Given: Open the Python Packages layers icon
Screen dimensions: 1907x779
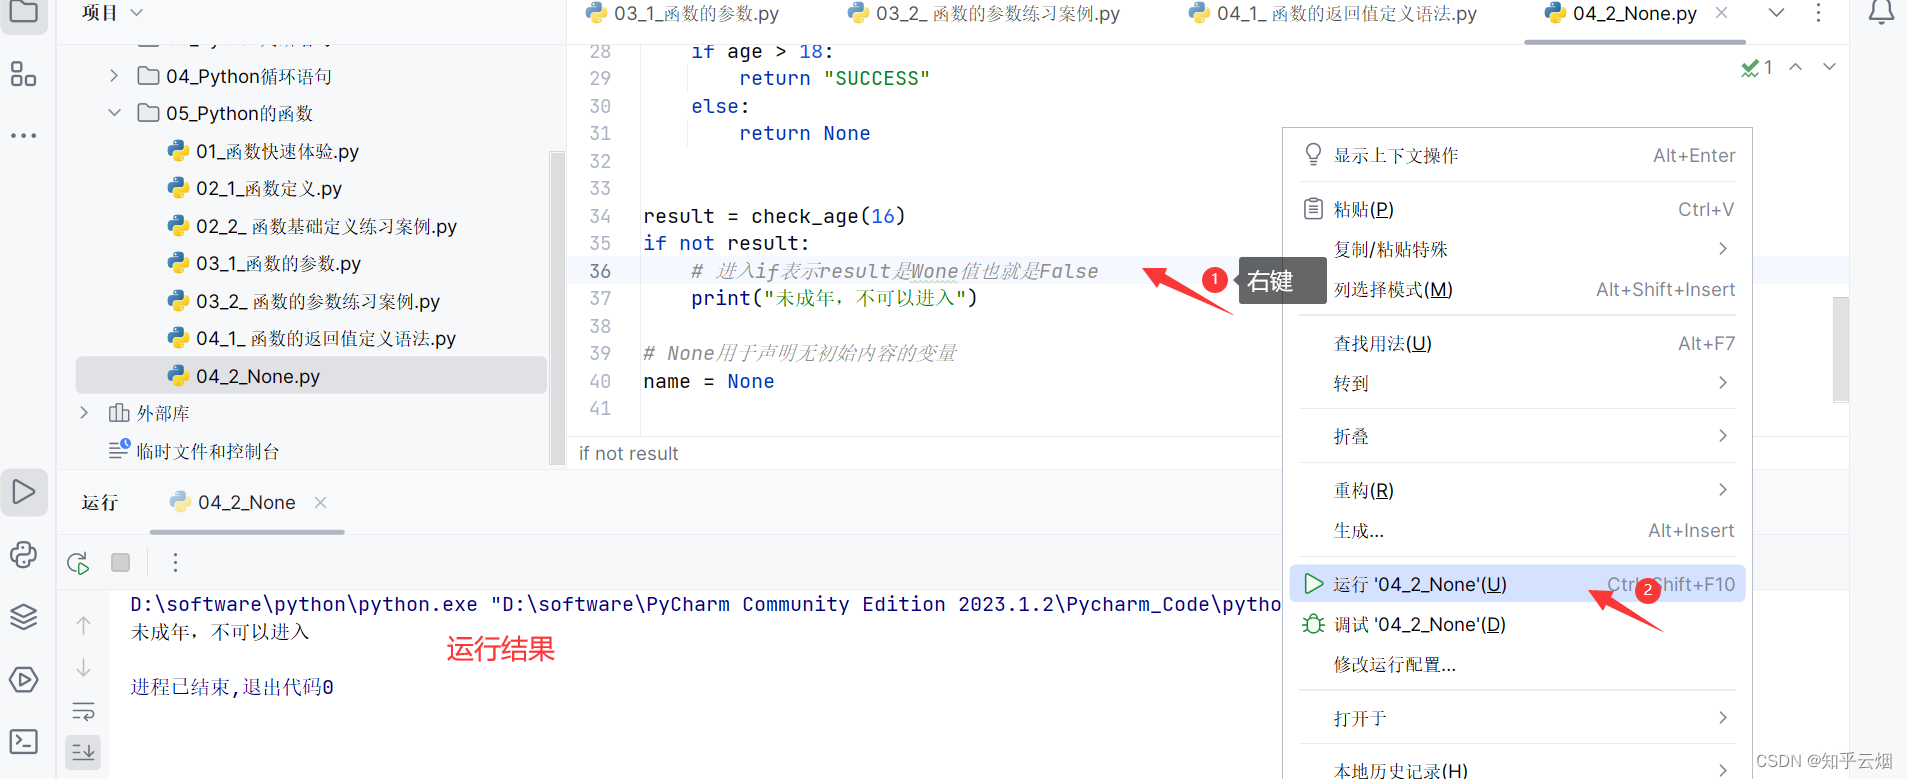Looking at the screenshot, I should (24, 617).
